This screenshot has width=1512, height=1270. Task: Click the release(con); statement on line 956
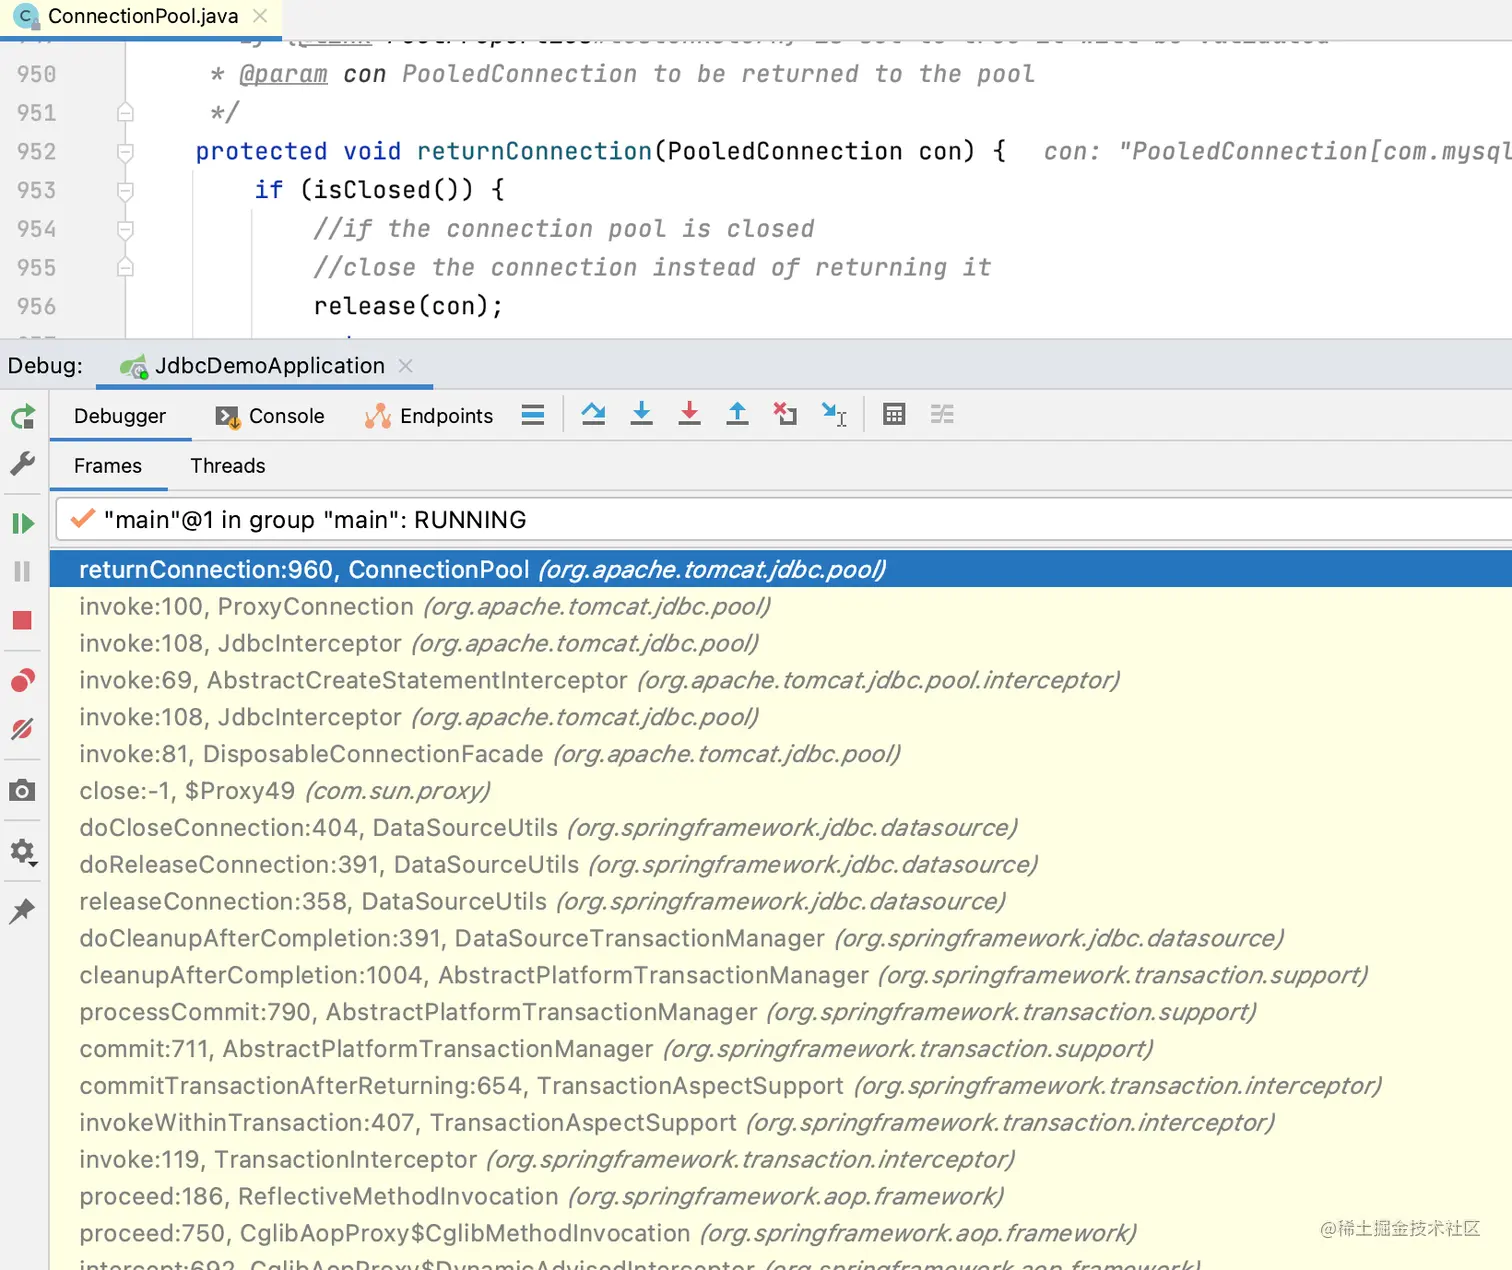(x=408, y=306)
